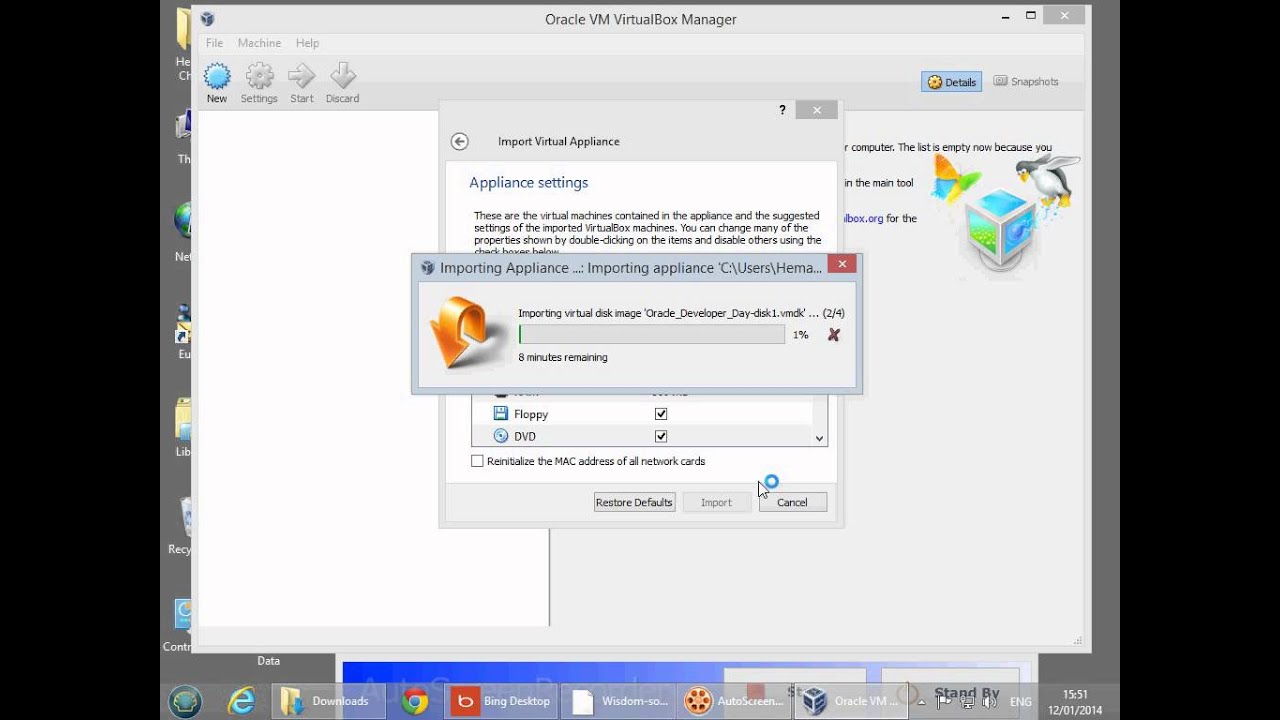Click the large orange import arrow icon

(468, 334)
